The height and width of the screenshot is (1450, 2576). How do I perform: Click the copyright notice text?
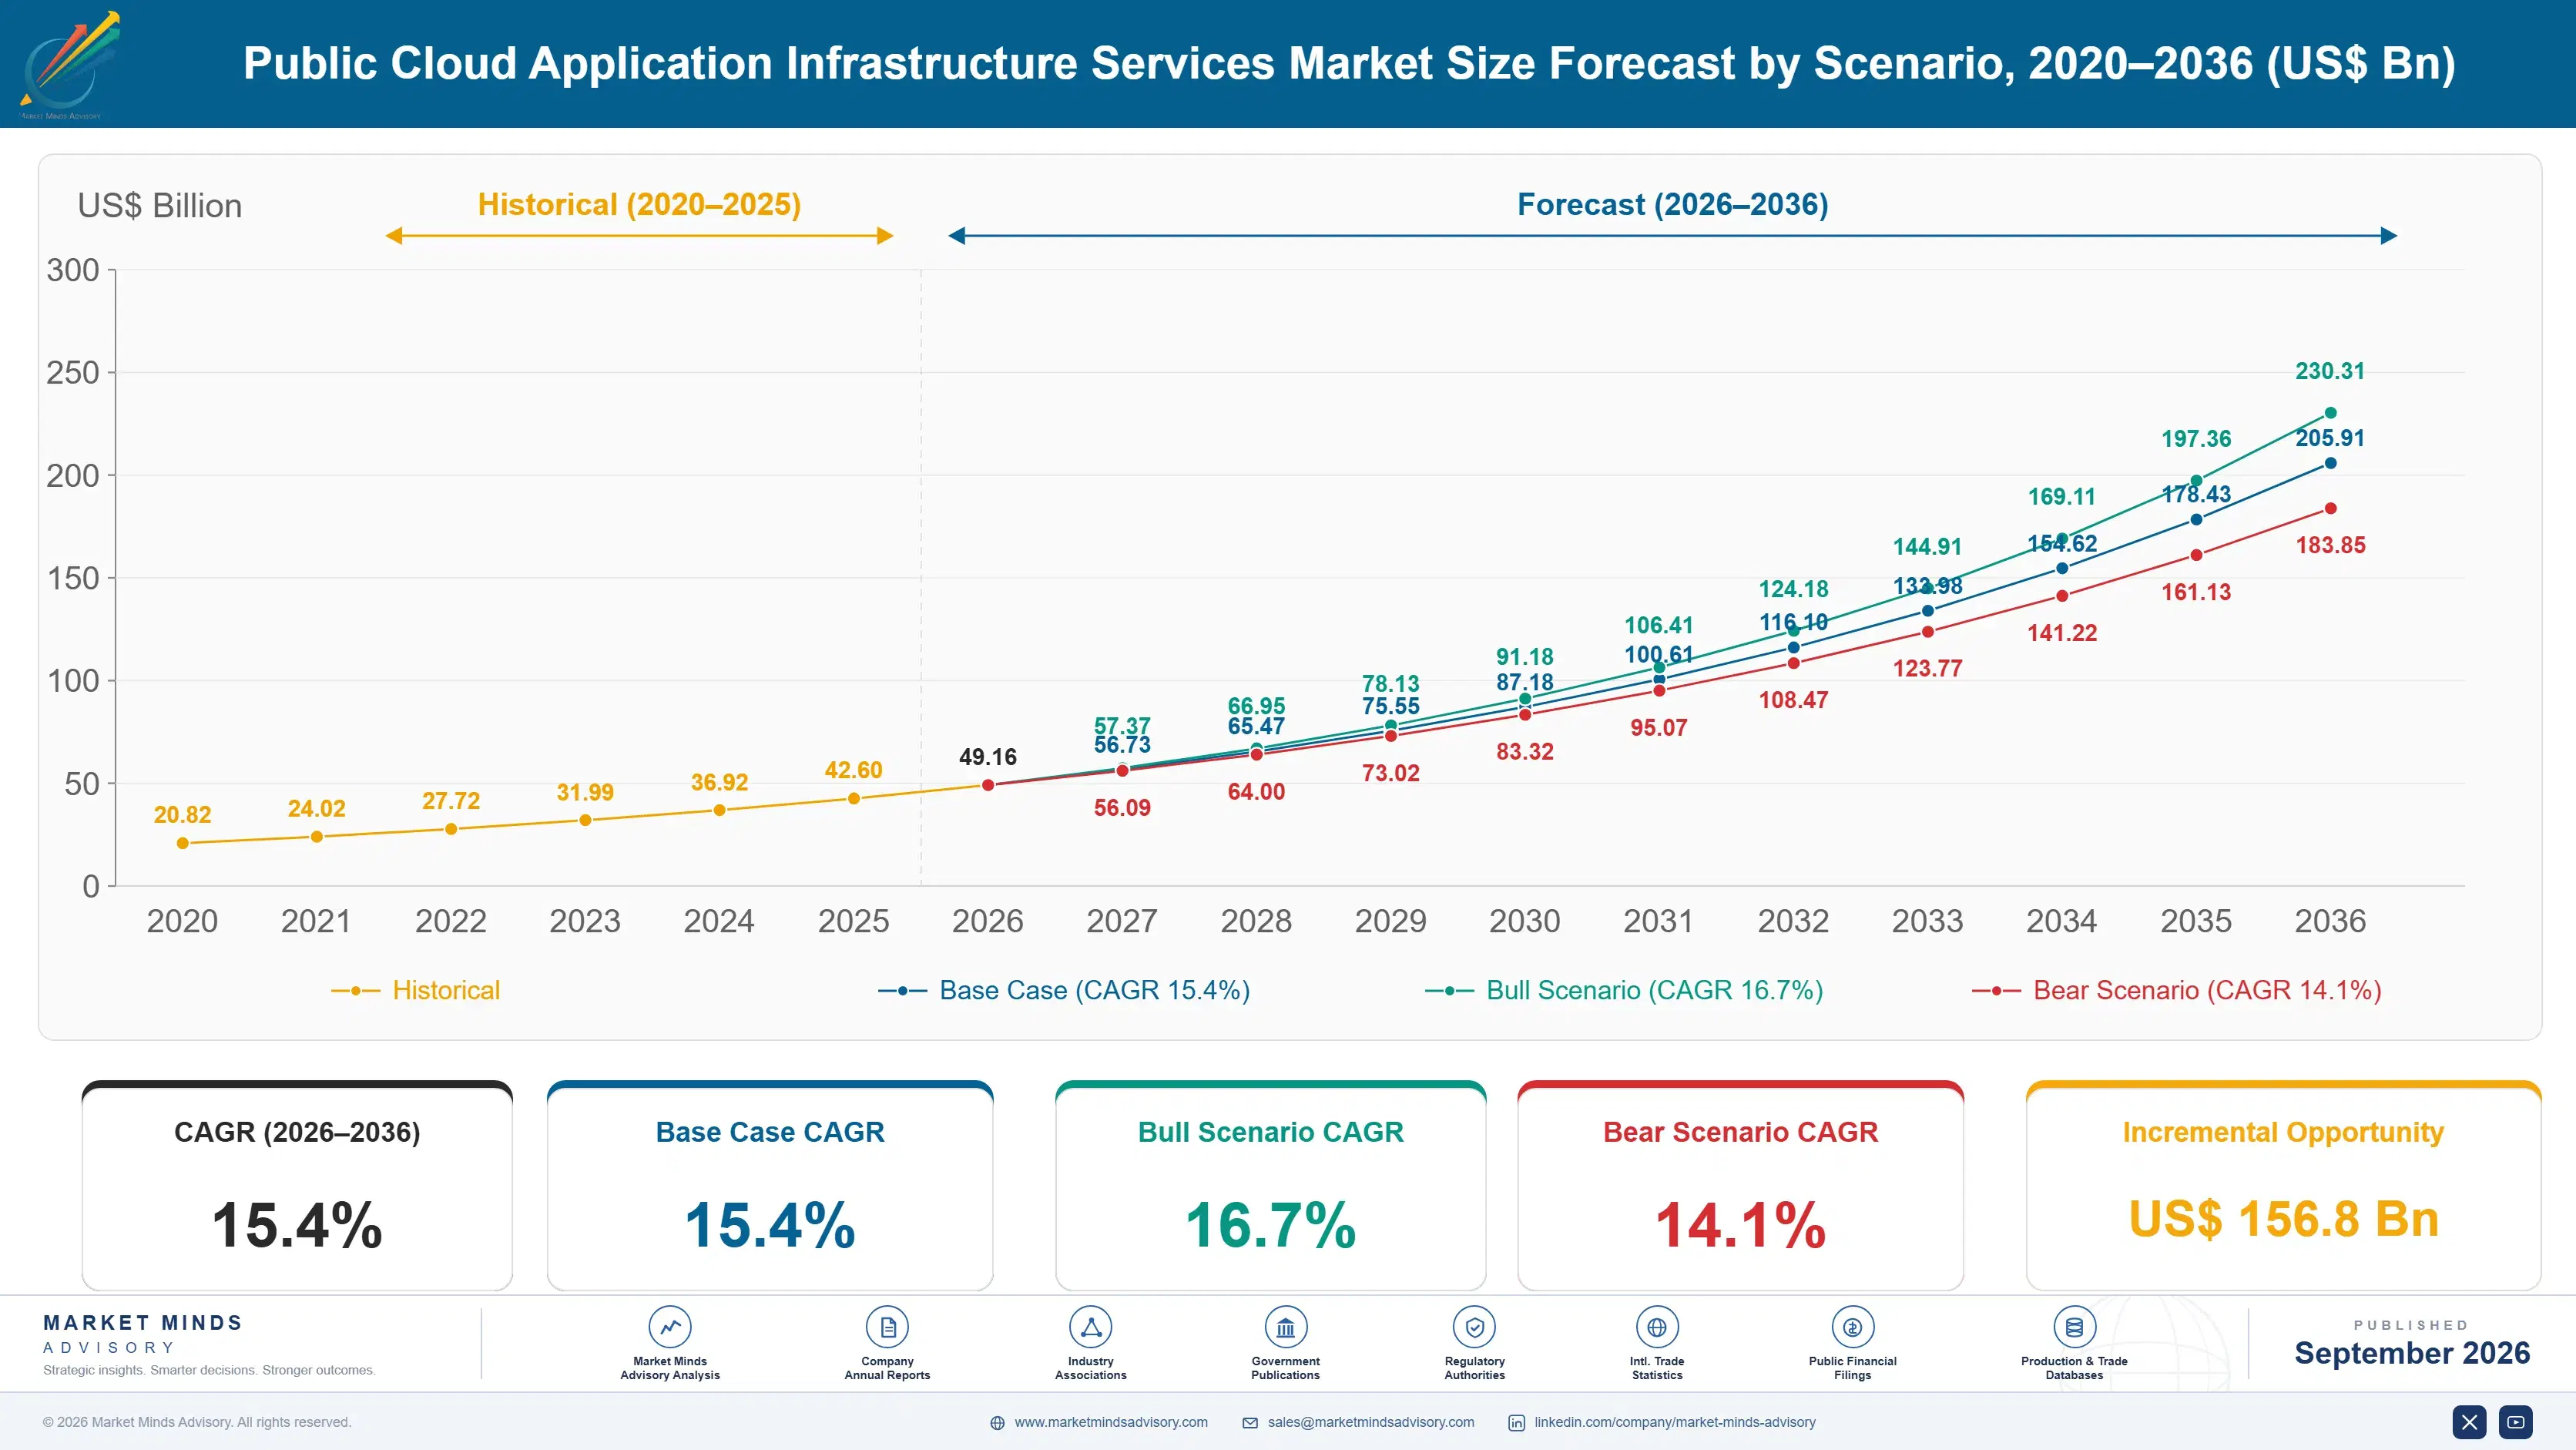(197, 1422)
